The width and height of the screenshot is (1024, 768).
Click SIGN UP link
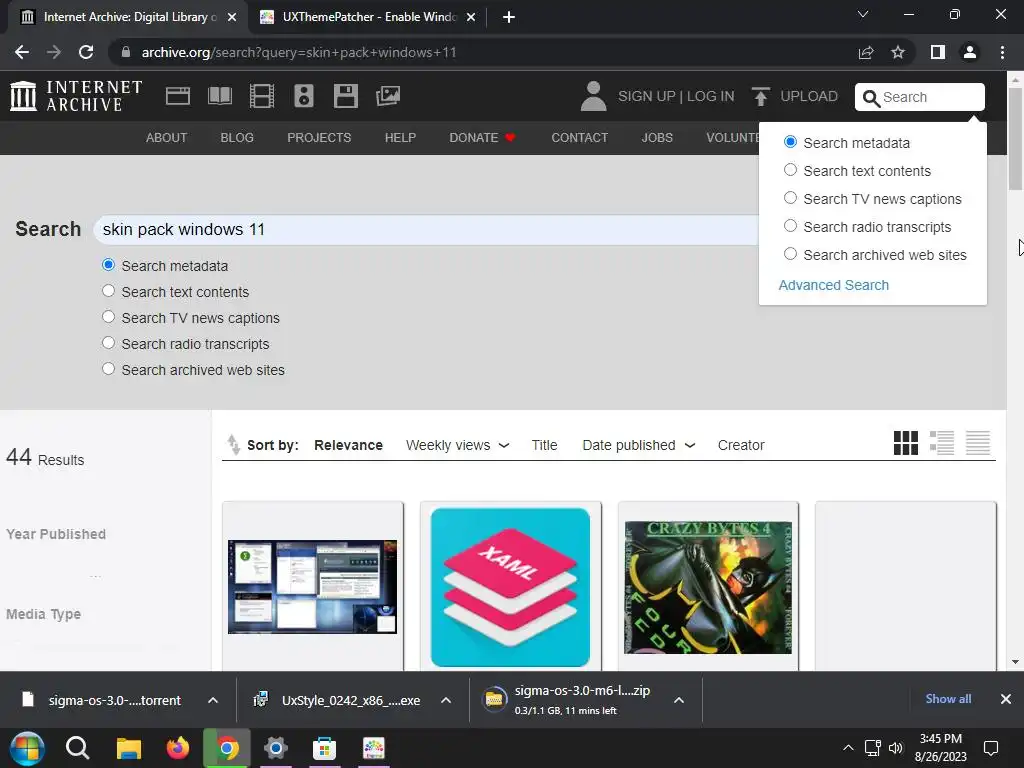click(647, 96)
